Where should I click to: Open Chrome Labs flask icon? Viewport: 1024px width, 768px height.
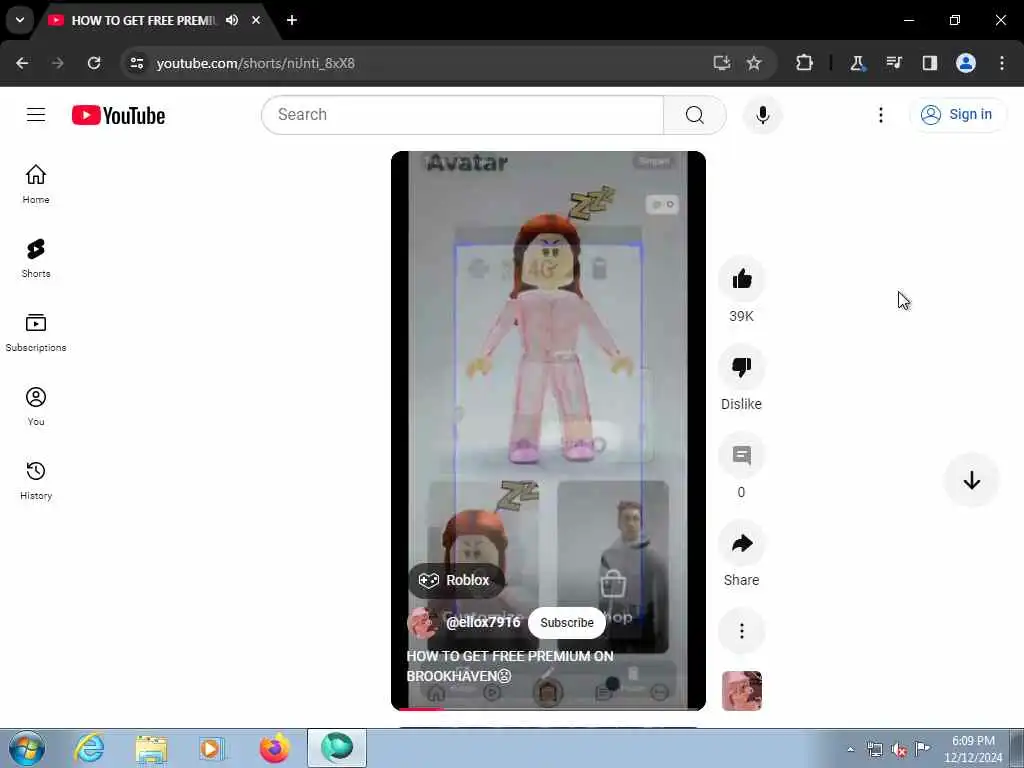pyautogui.click(x=857, y=63)
